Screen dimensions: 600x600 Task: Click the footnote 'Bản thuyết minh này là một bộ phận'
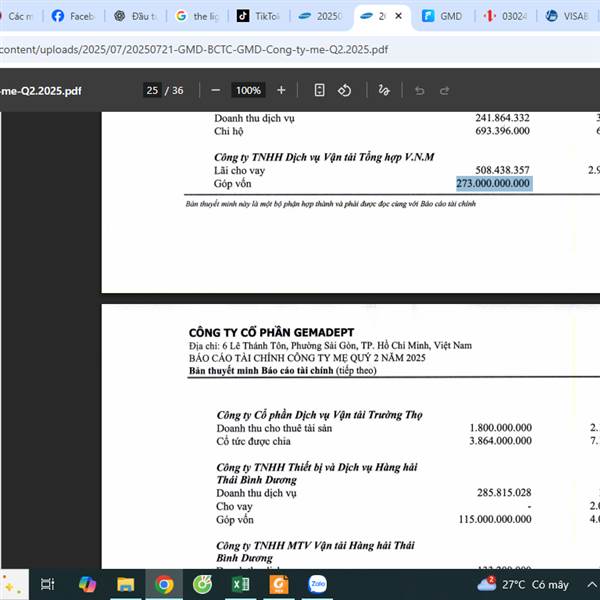pyautogui.click(x=331, y=204)
